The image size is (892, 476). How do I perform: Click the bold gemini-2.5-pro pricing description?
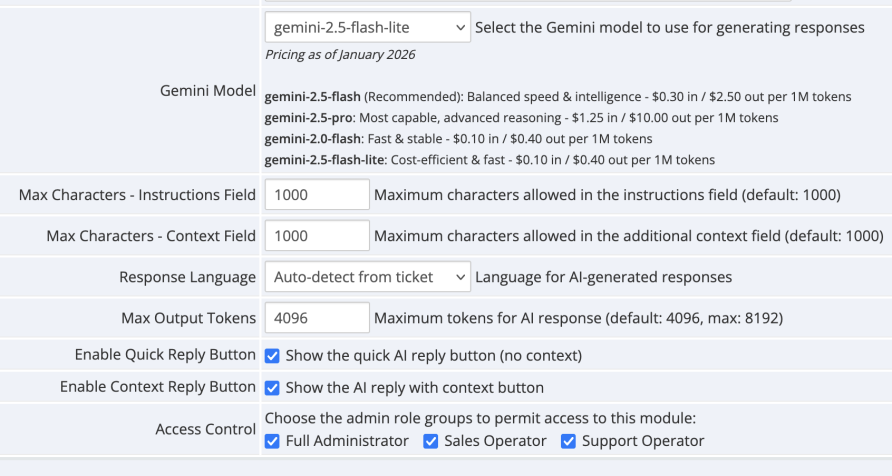tap(521, 118)
